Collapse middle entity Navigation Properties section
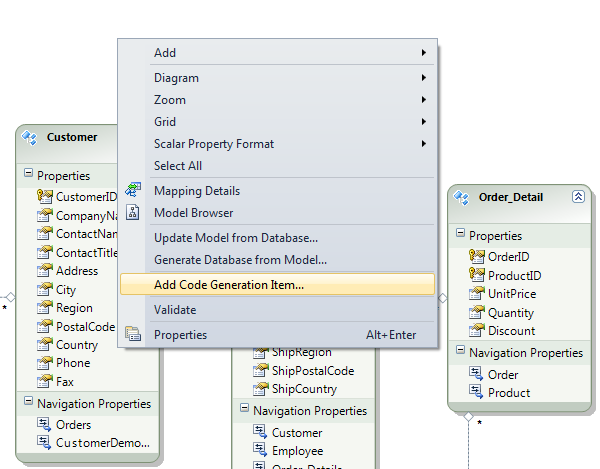The height and width of the screenshot is (469, 600). pyautogui.click(x=244, y=407)
